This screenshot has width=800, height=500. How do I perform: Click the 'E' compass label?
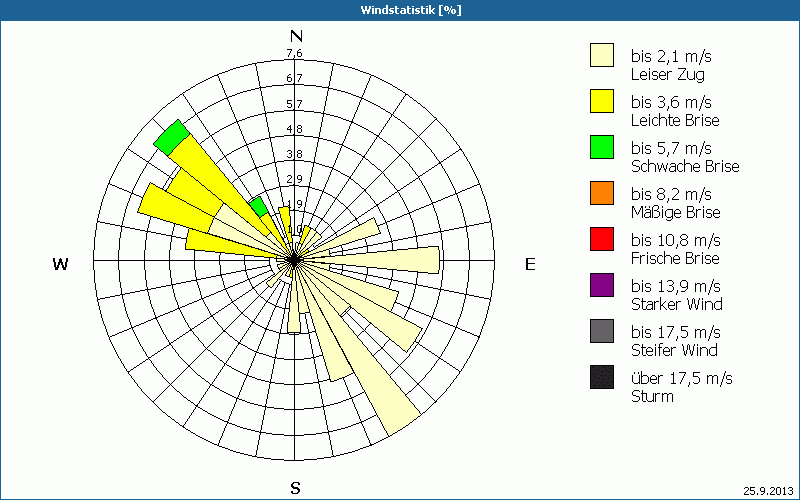[530, 264]
